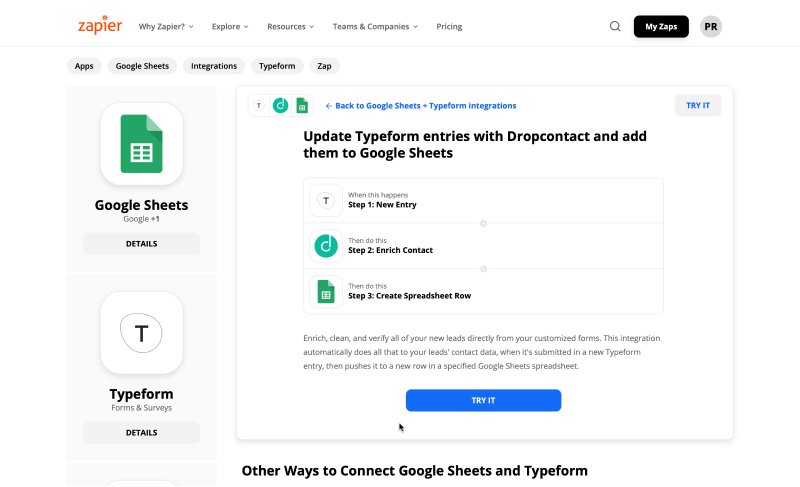Click the large blue TRY IT button
The height and width of the screenshot is (487, 800).
coord(483,400)
